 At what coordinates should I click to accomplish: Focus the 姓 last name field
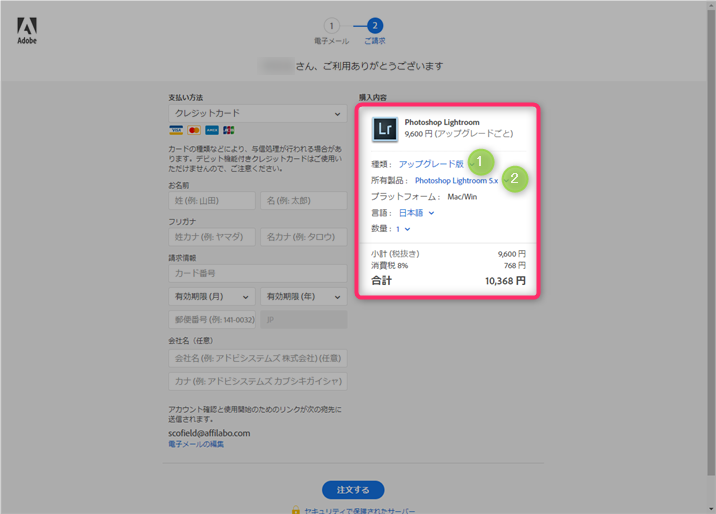[212, 201]
